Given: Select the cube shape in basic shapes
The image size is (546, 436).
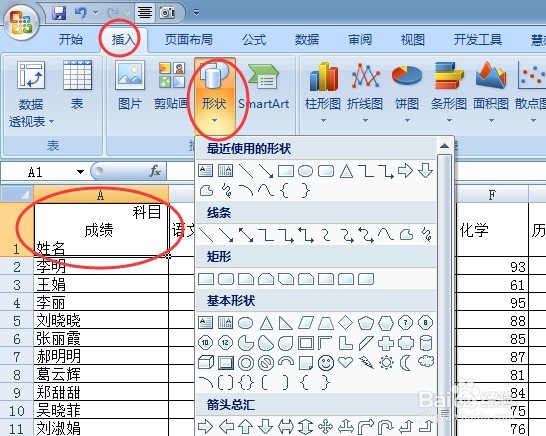Looking at the screenshot, I should click(206, 362).
